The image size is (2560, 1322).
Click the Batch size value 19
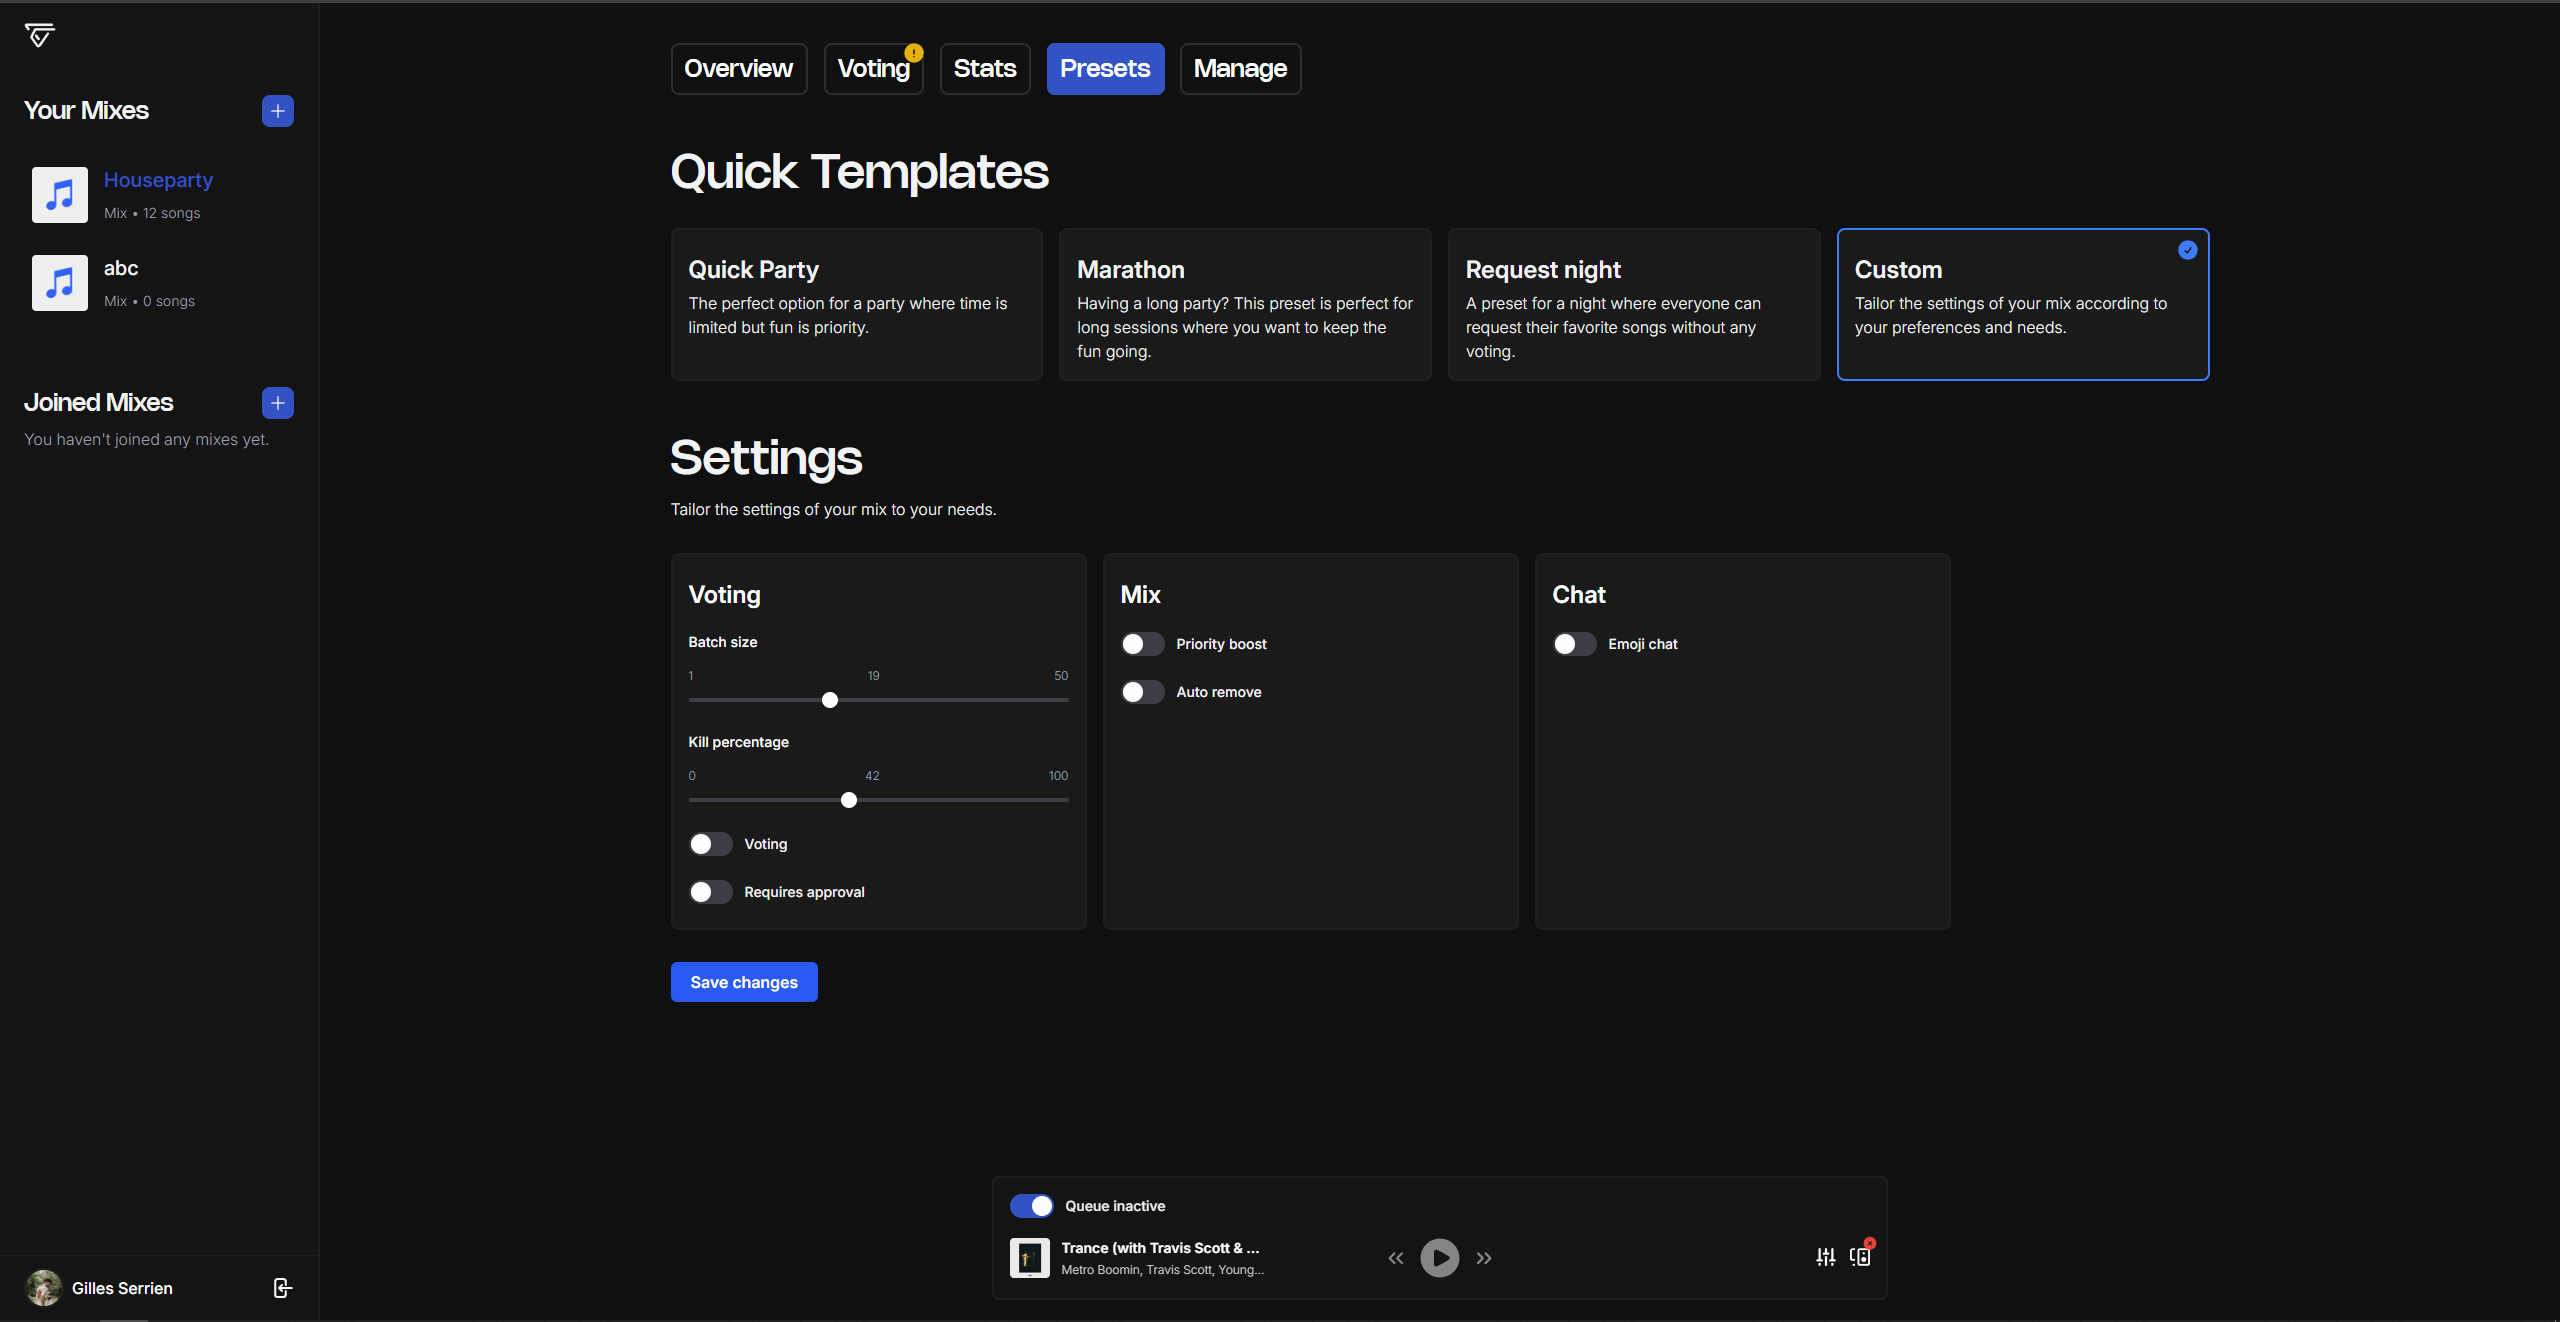coord(873,676)
